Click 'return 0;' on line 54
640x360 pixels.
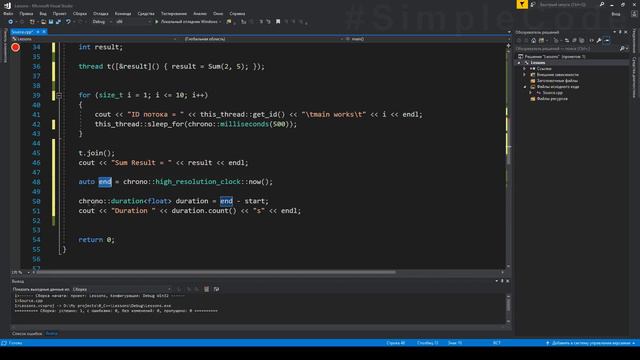(x=96, y=240)
